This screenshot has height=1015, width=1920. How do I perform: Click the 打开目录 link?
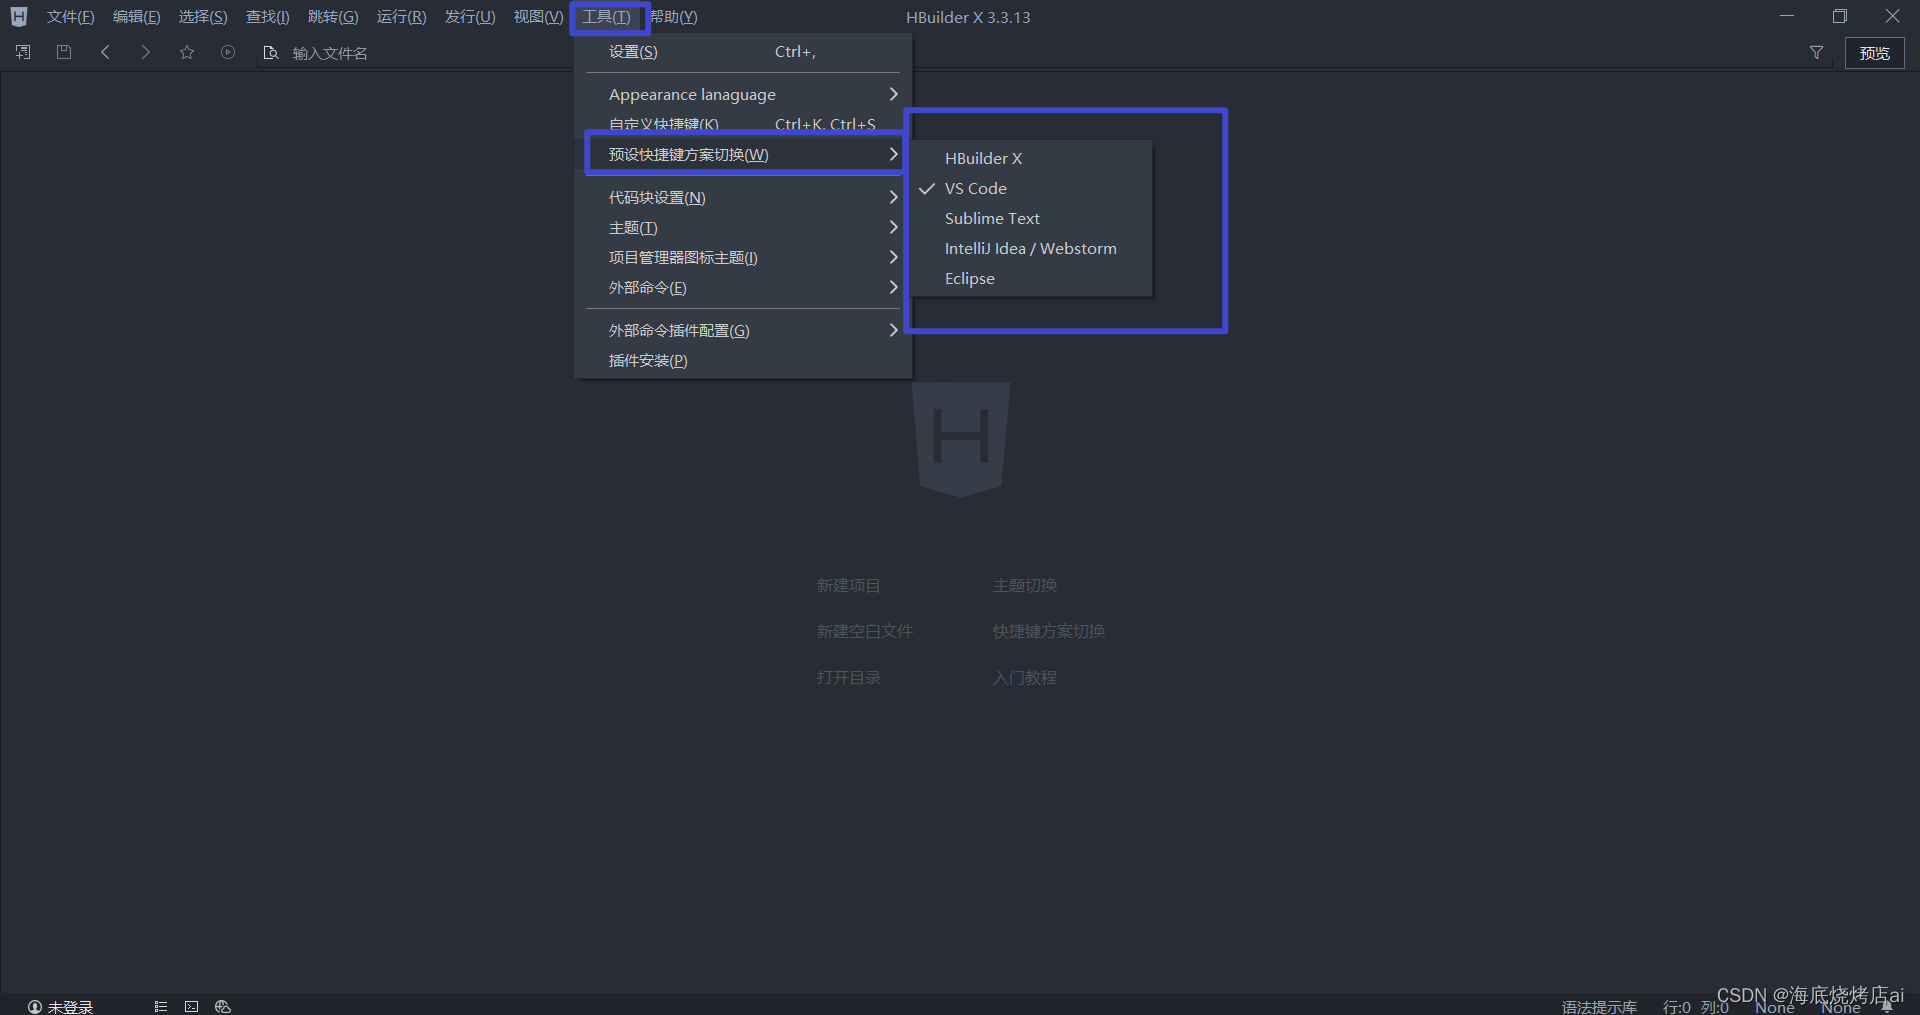tap(848, 677)
